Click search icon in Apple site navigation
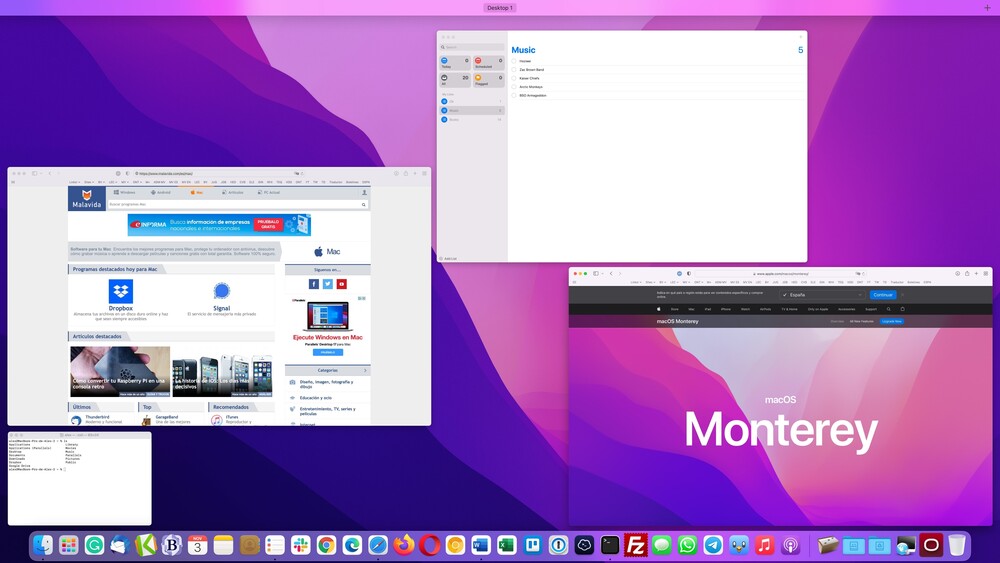The height and width of the screenshot is (563, 1000). point(888,309)
